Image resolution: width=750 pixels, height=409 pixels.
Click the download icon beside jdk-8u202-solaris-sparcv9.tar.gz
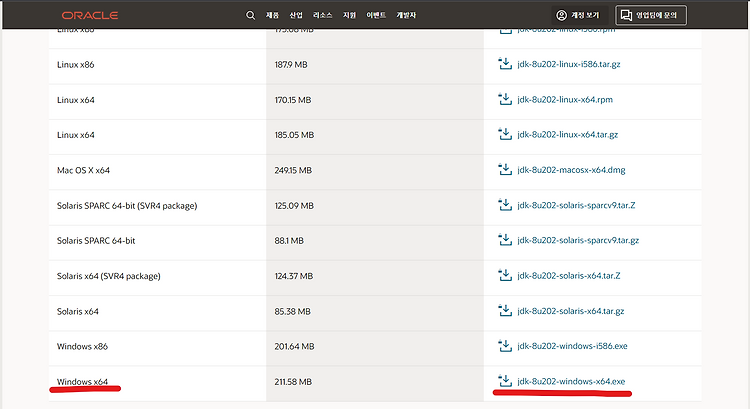tap(505, 240)
